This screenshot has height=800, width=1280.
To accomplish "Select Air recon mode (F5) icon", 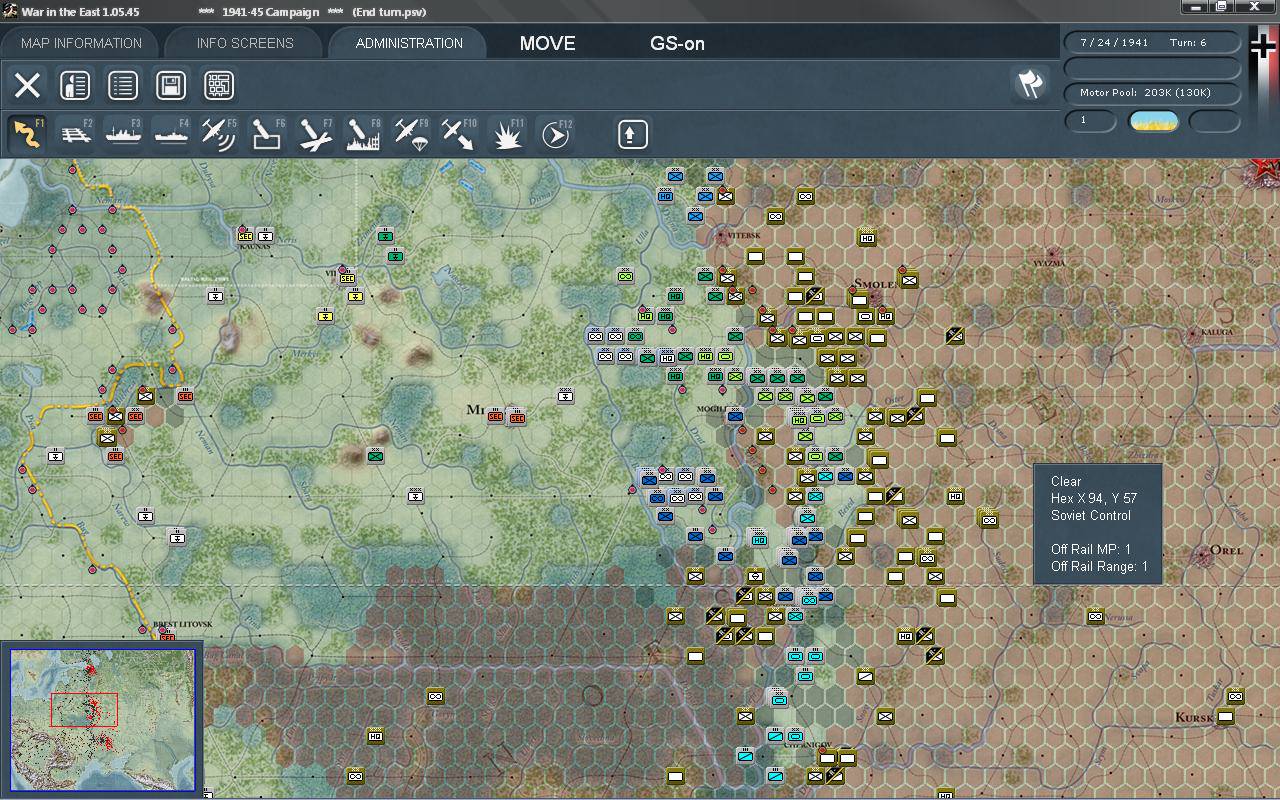I will point(219,134).
